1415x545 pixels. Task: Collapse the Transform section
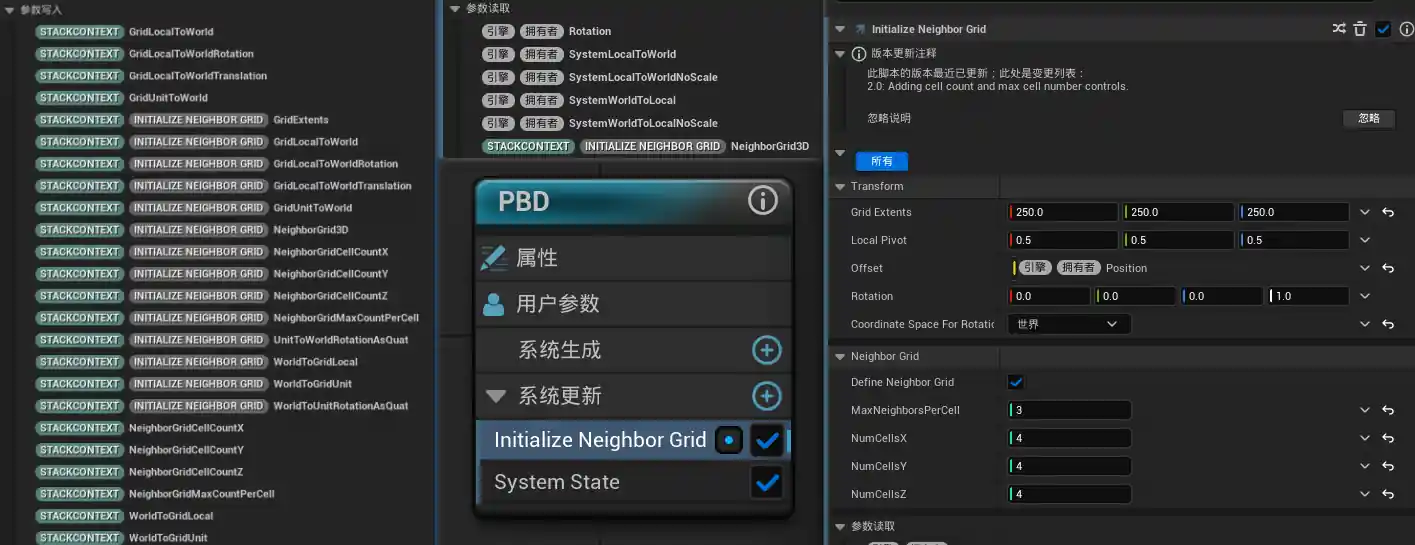(839, 186)
